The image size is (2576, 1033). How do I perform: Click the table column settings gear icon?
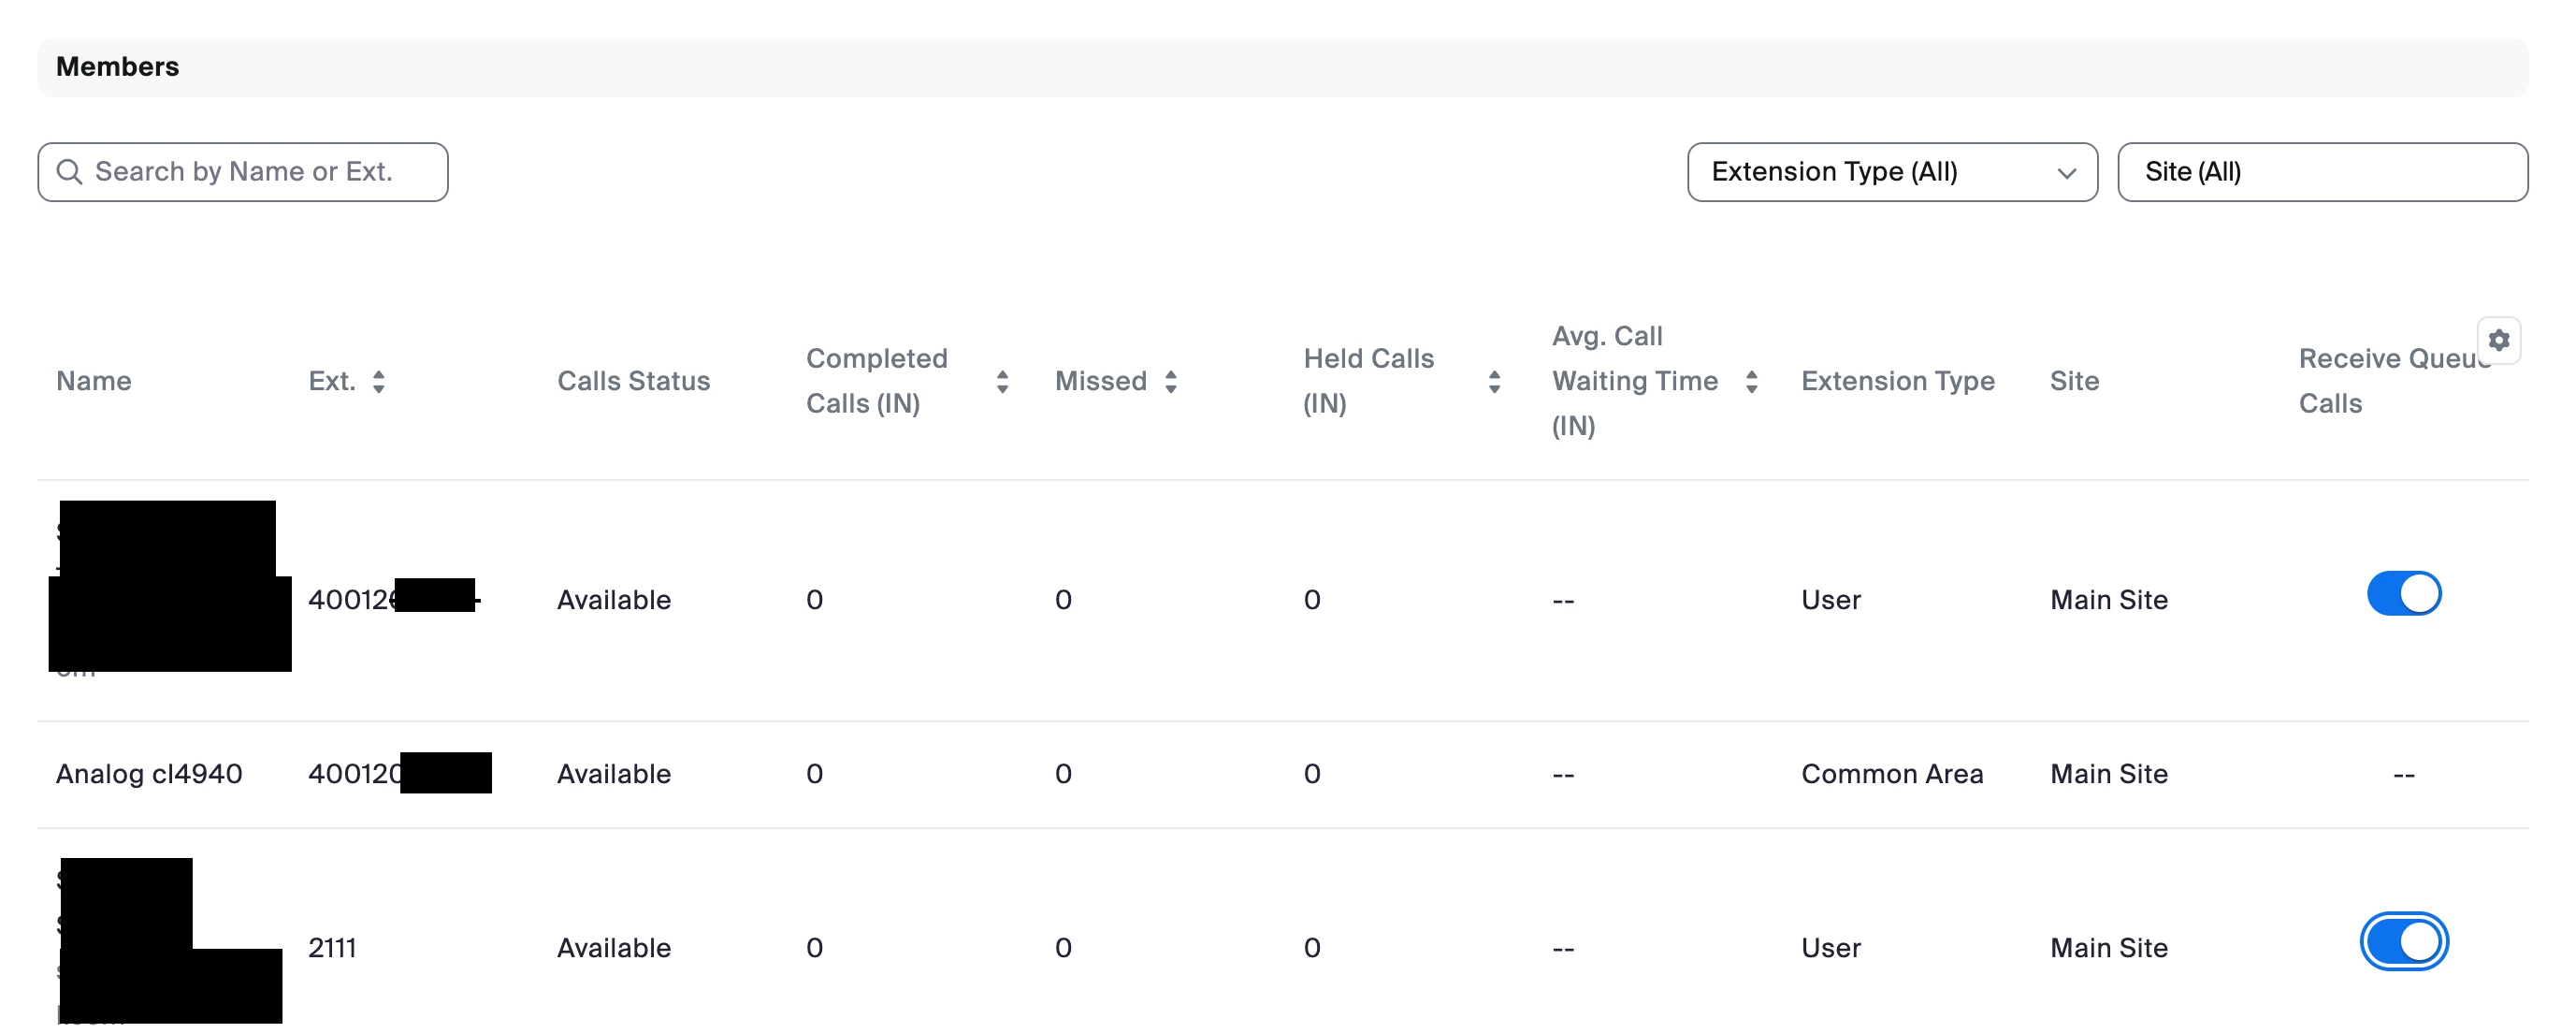[x=2497, y=340]
